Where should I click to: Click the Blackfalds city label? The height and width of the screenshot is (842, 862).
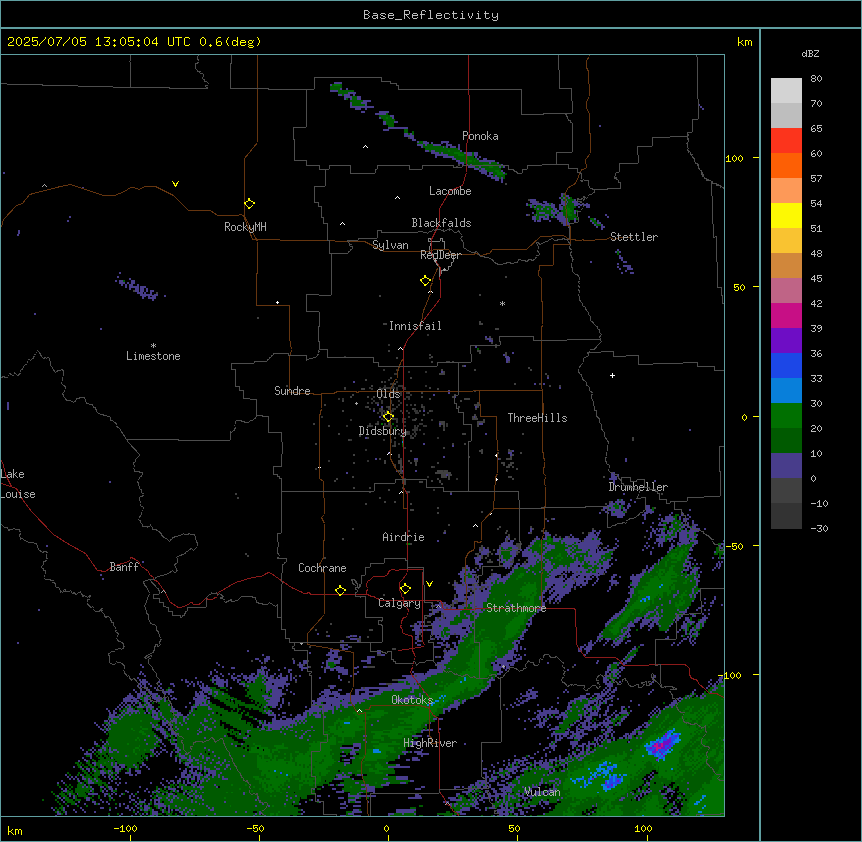pos(441,223)
